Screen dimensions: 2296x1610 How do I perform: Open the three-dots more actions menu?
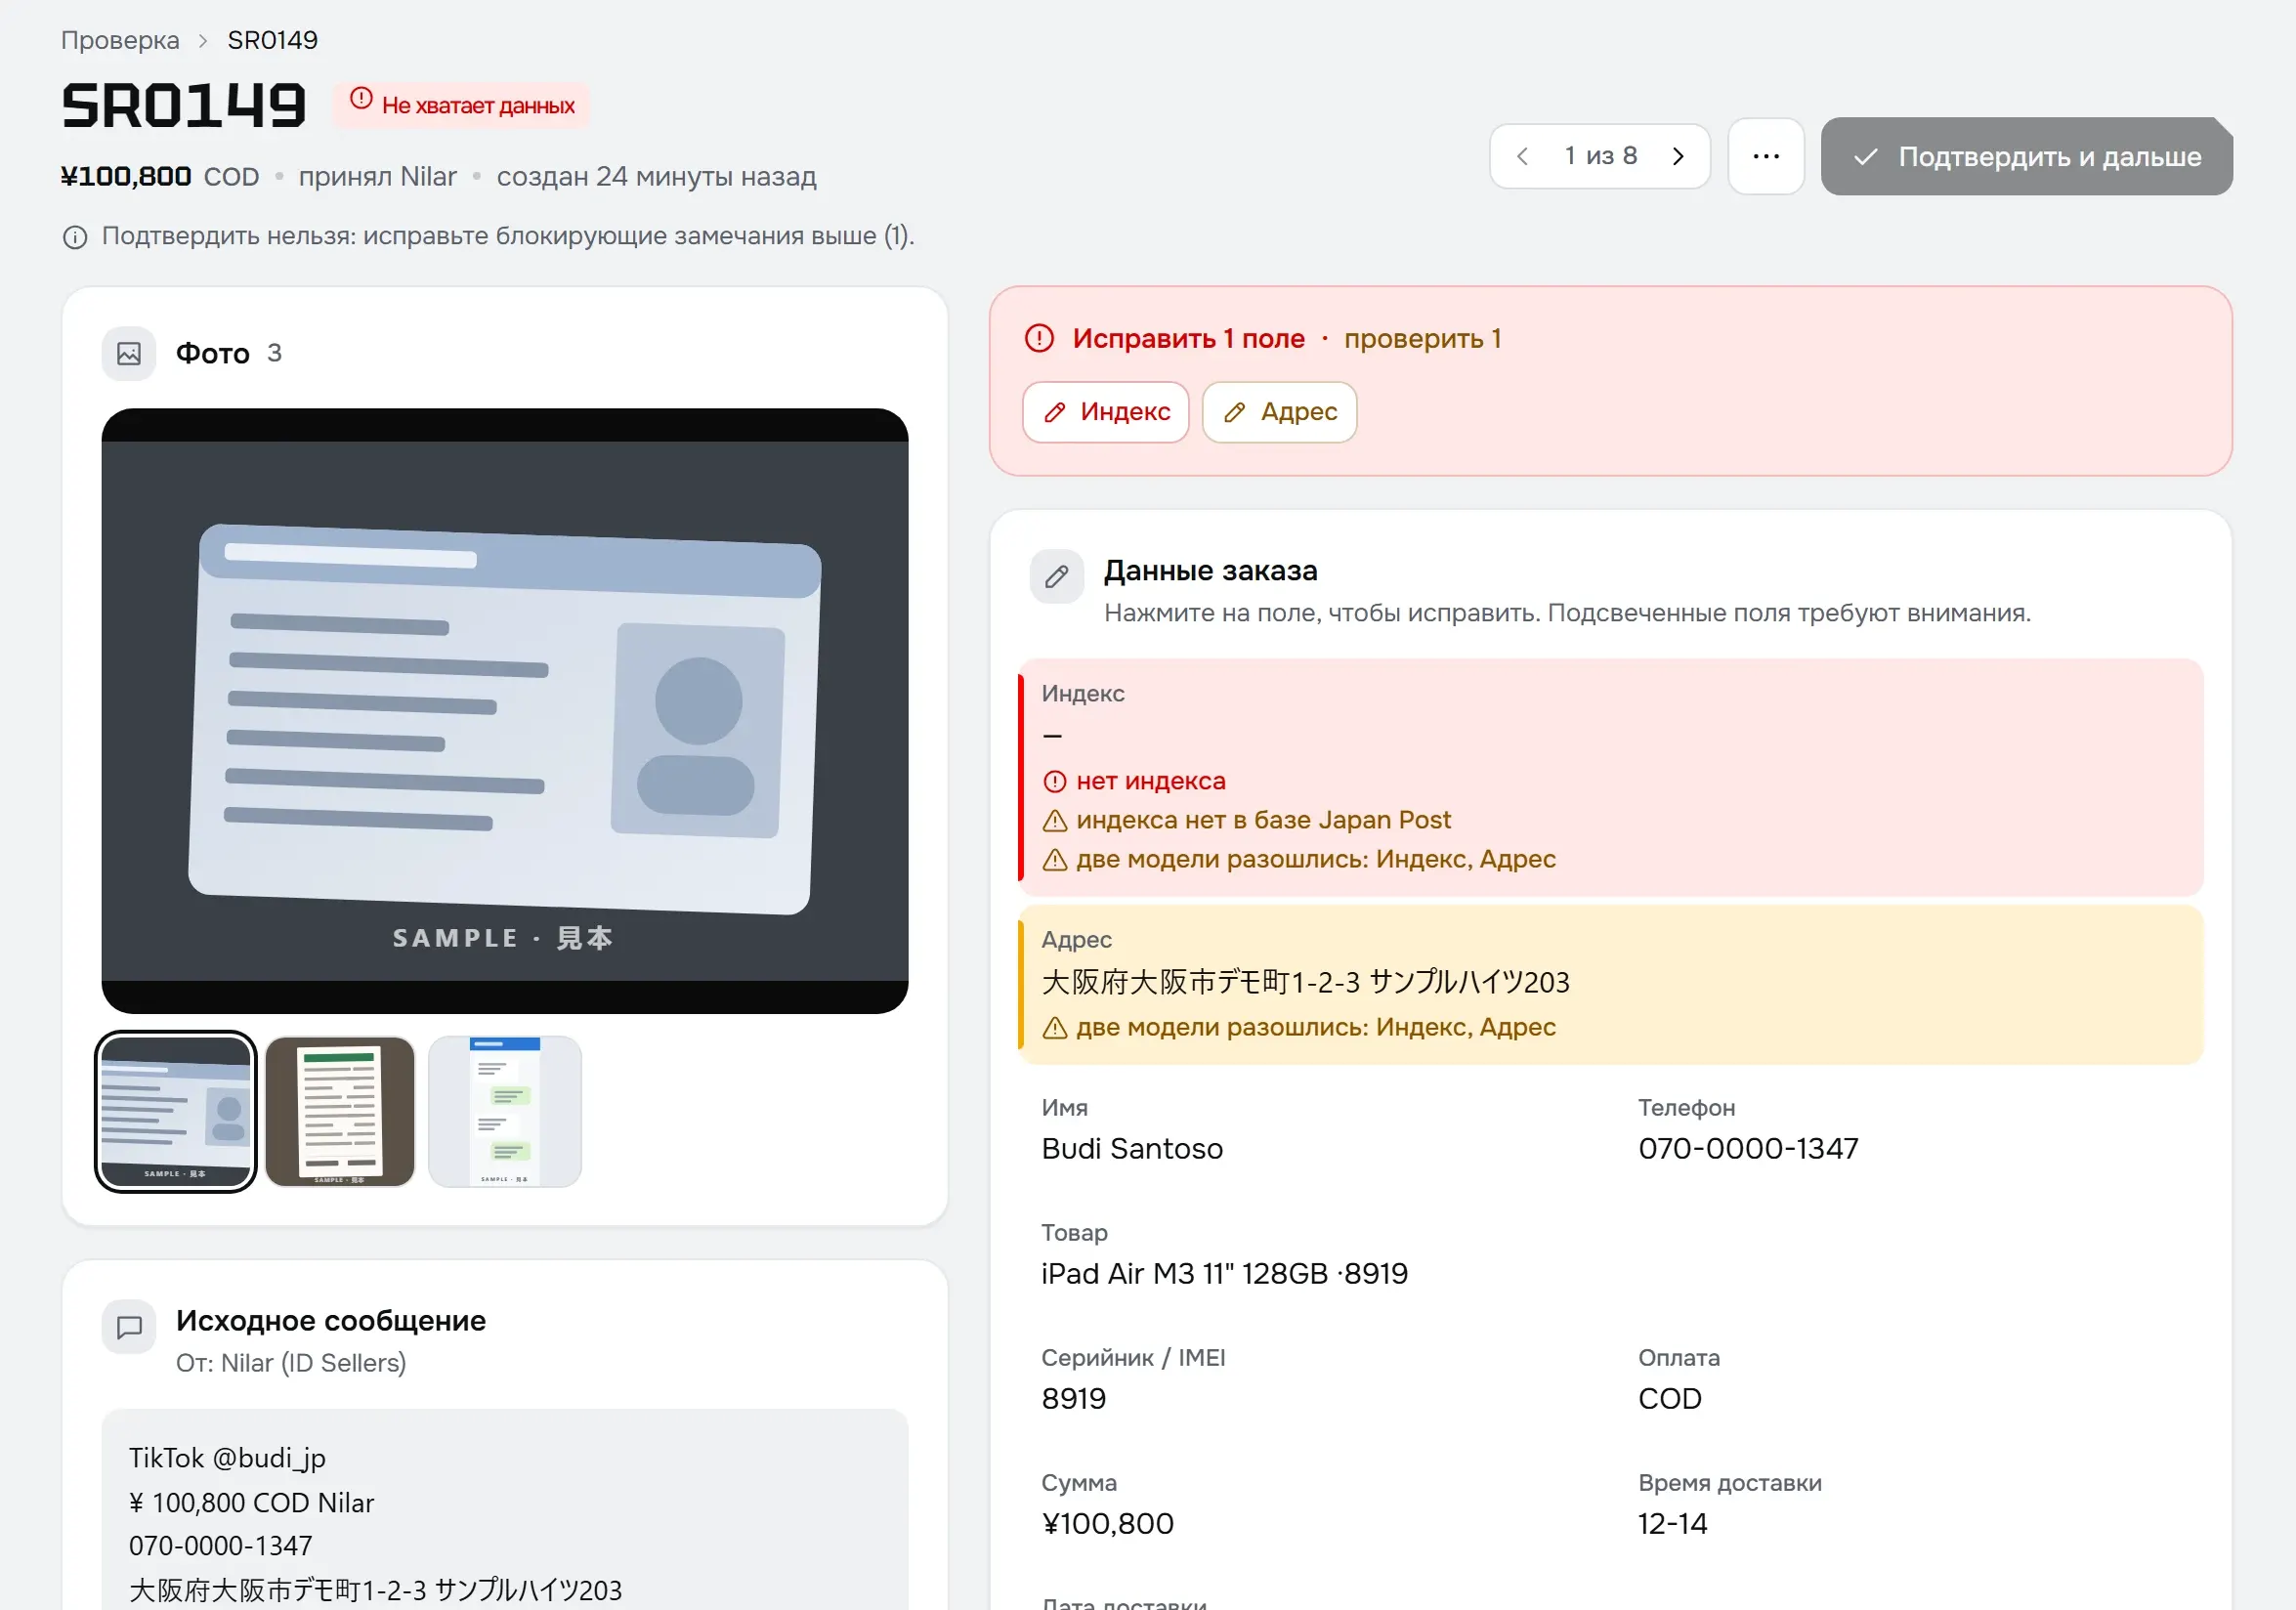coord(1766,156)
